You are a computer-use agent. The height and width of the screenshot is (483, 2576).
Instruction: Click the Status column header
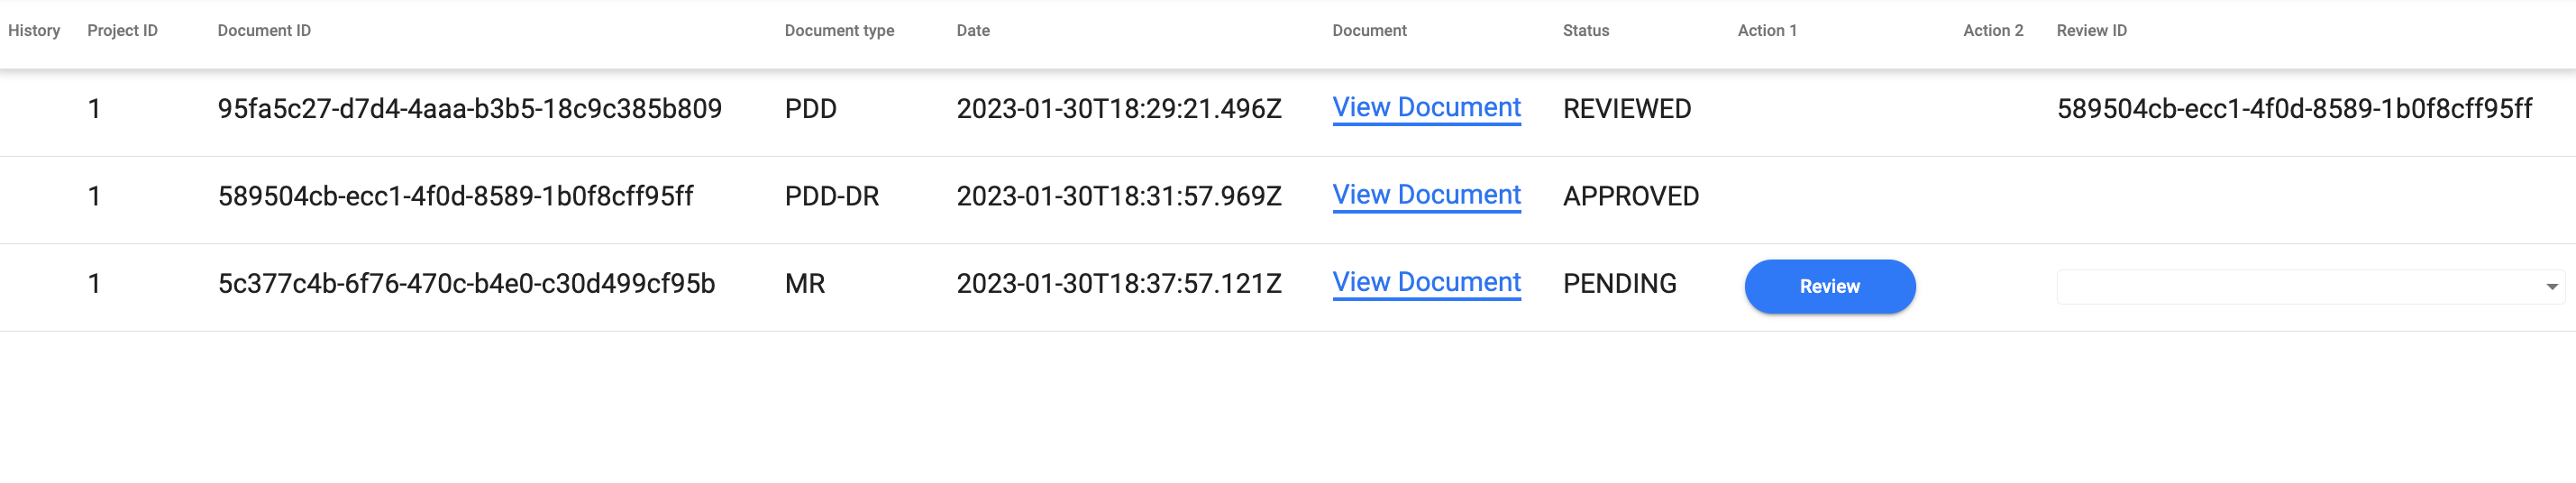tap(1585, 31)
